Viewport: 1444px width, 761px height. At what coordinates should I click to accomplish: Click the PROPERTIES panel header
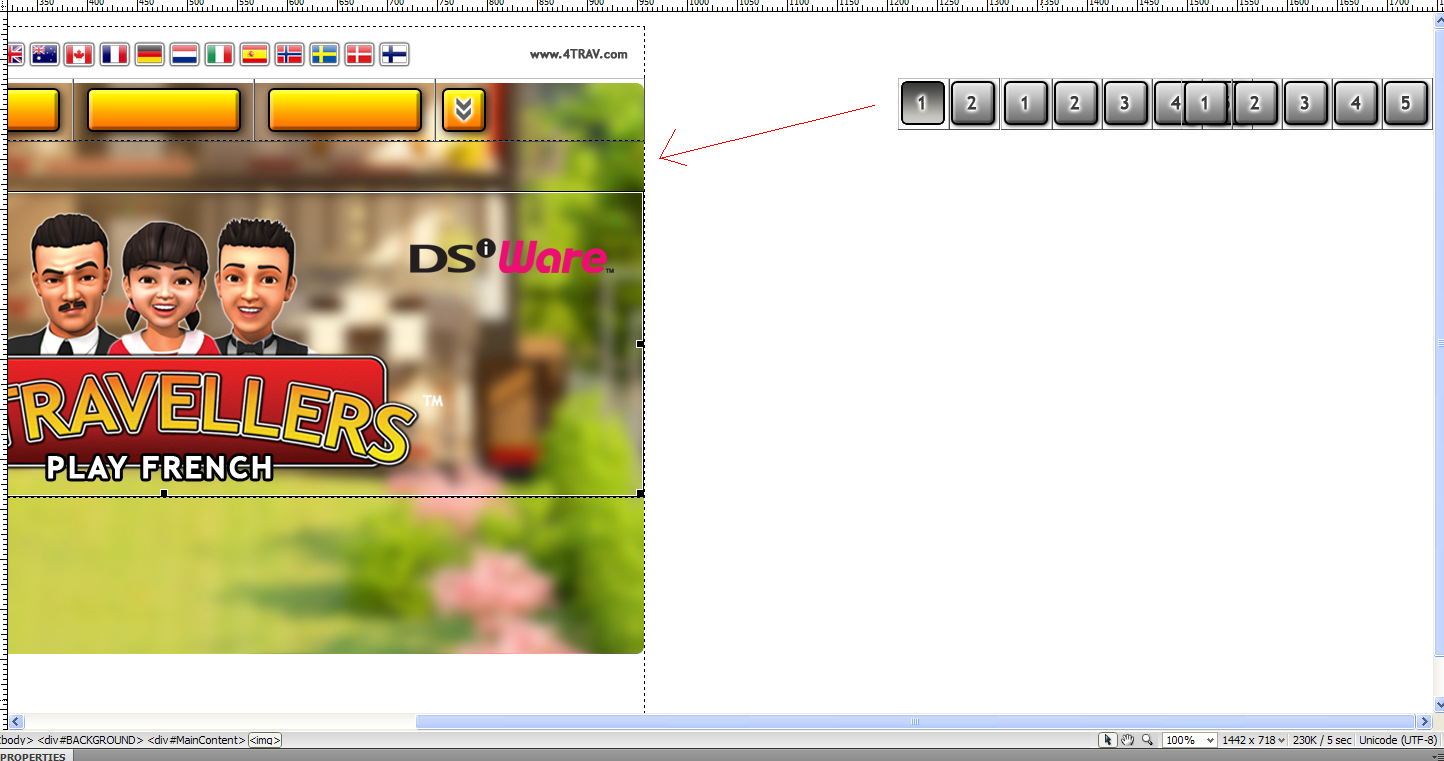click(34, 756)
